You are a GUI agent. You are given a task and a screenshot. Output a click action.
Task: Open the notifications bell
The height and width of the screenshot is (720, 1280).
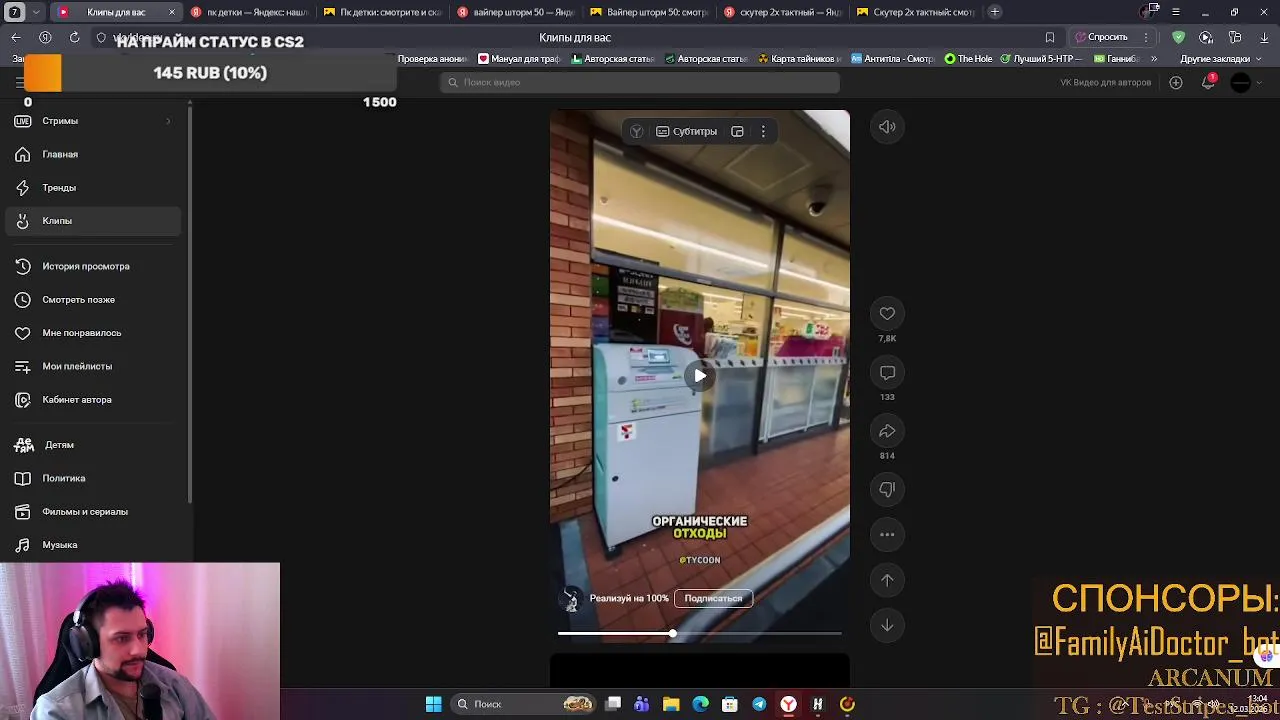click(x=1208, y=82)
